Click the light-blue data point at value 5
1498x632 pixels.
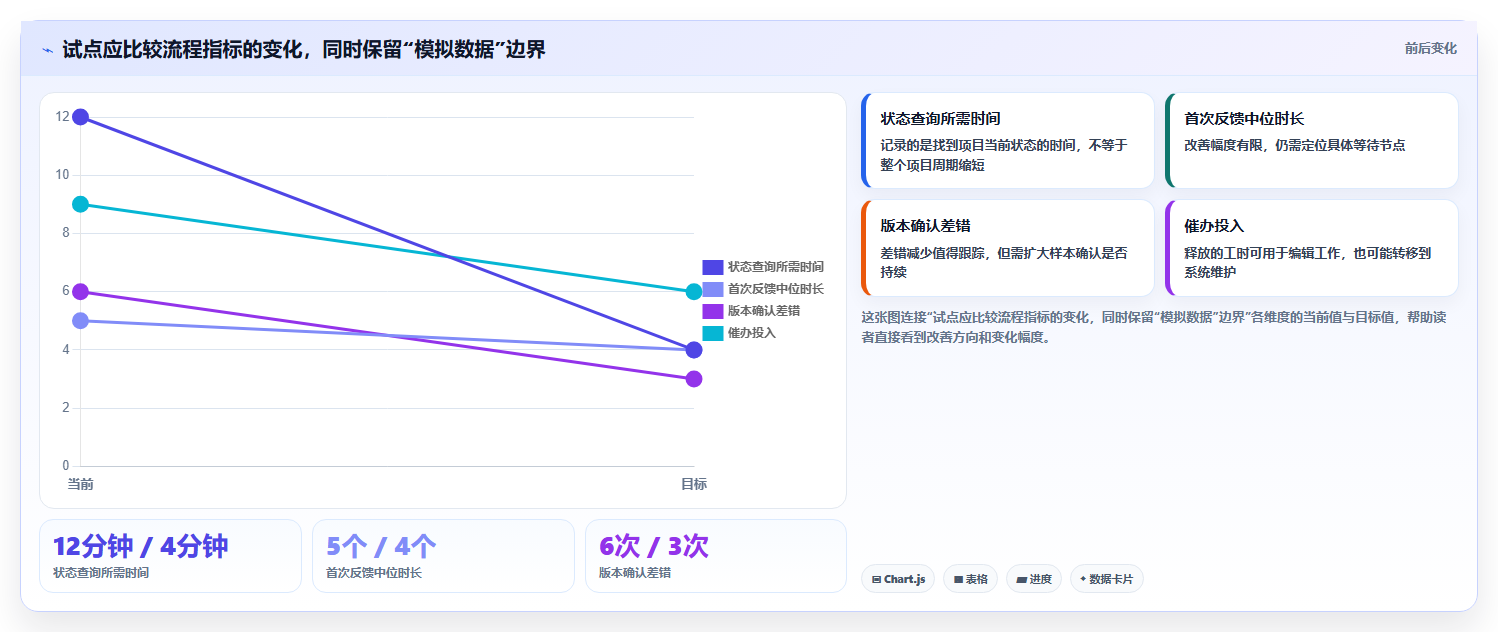pyautogui.click(x=81, y=320)
